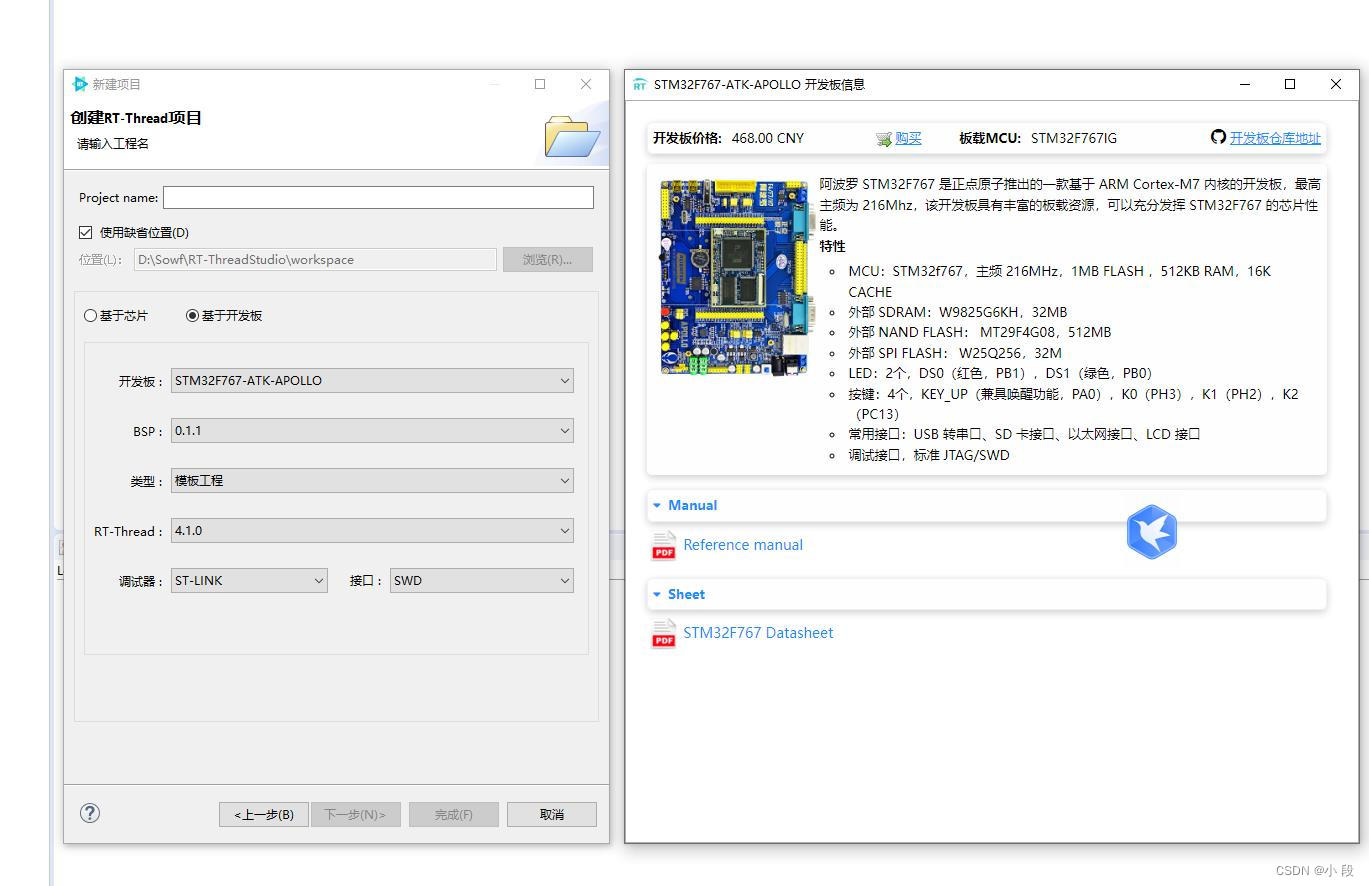Click the 取消 button
1369x886 pixels.
[x=552, y=814]
